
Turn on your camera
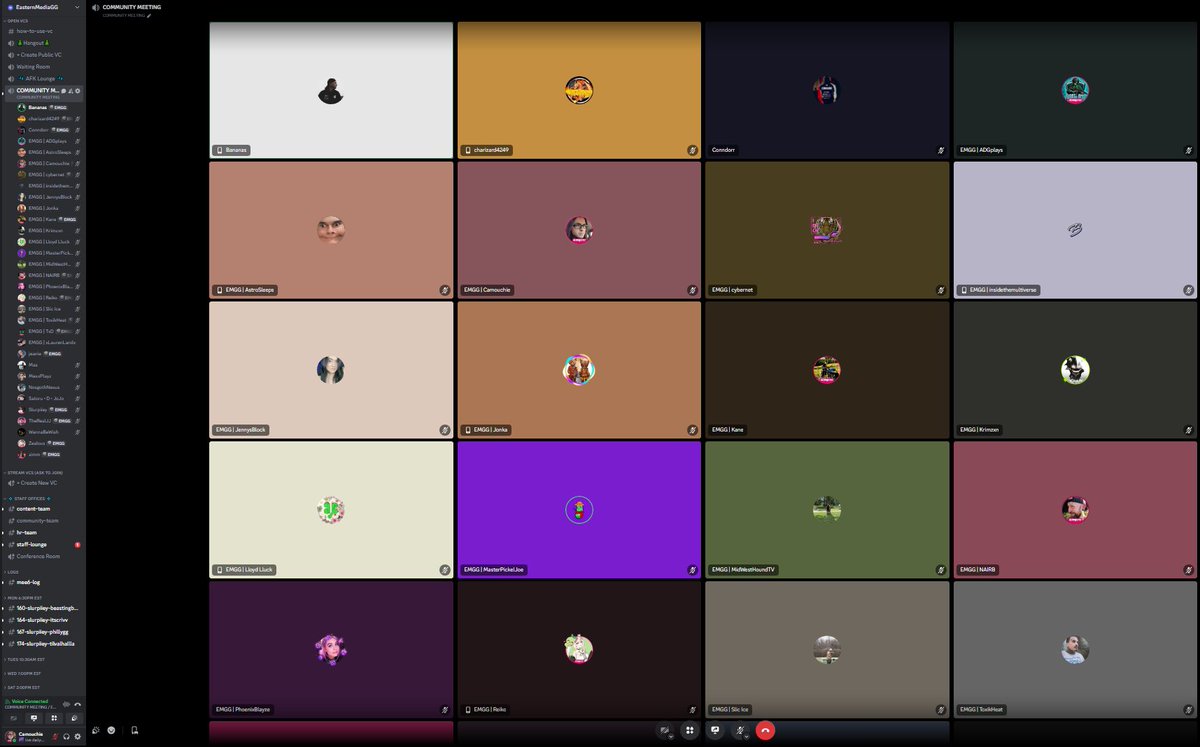coord(663,730)
